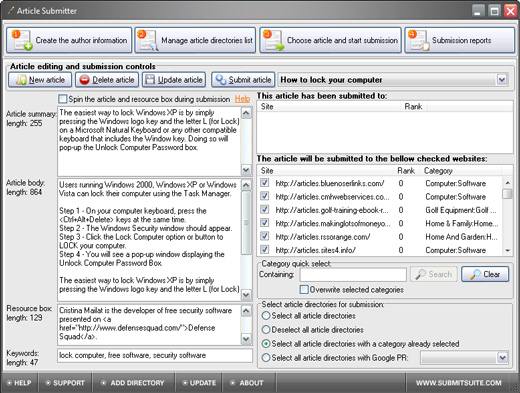Click Resource box scrollbar down arrow
520x393 pixels.
(x=246, y=339)
